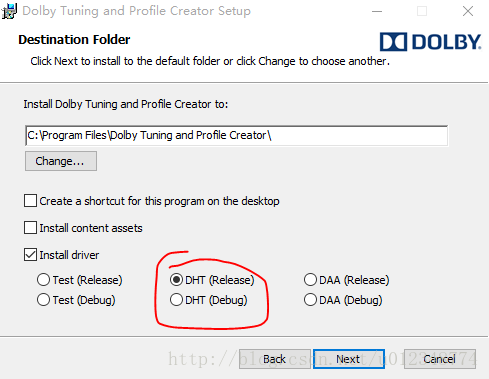Cancel the installation

coord(440,359)
